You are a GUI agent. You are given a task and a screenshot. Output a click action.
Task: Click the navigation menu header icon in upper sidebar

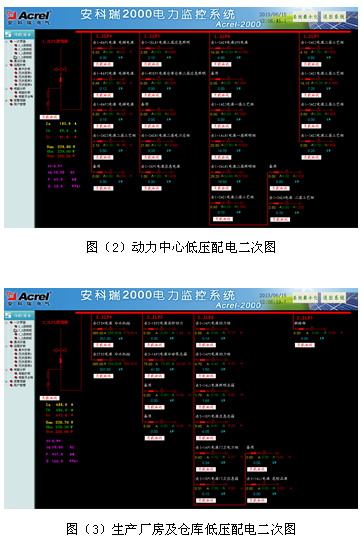pyautogui.click(x=9, y=34)
